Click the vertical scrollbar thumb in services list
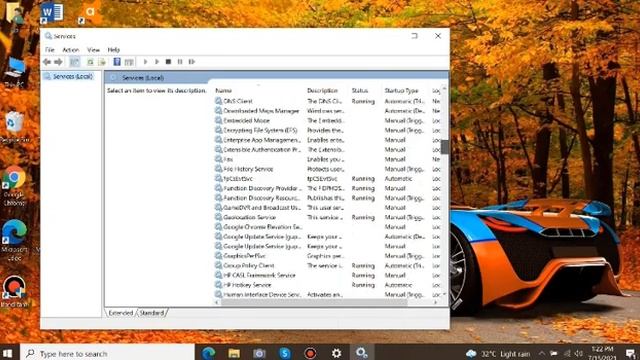The height and width of the screenshot is (360, 640). 444,147
